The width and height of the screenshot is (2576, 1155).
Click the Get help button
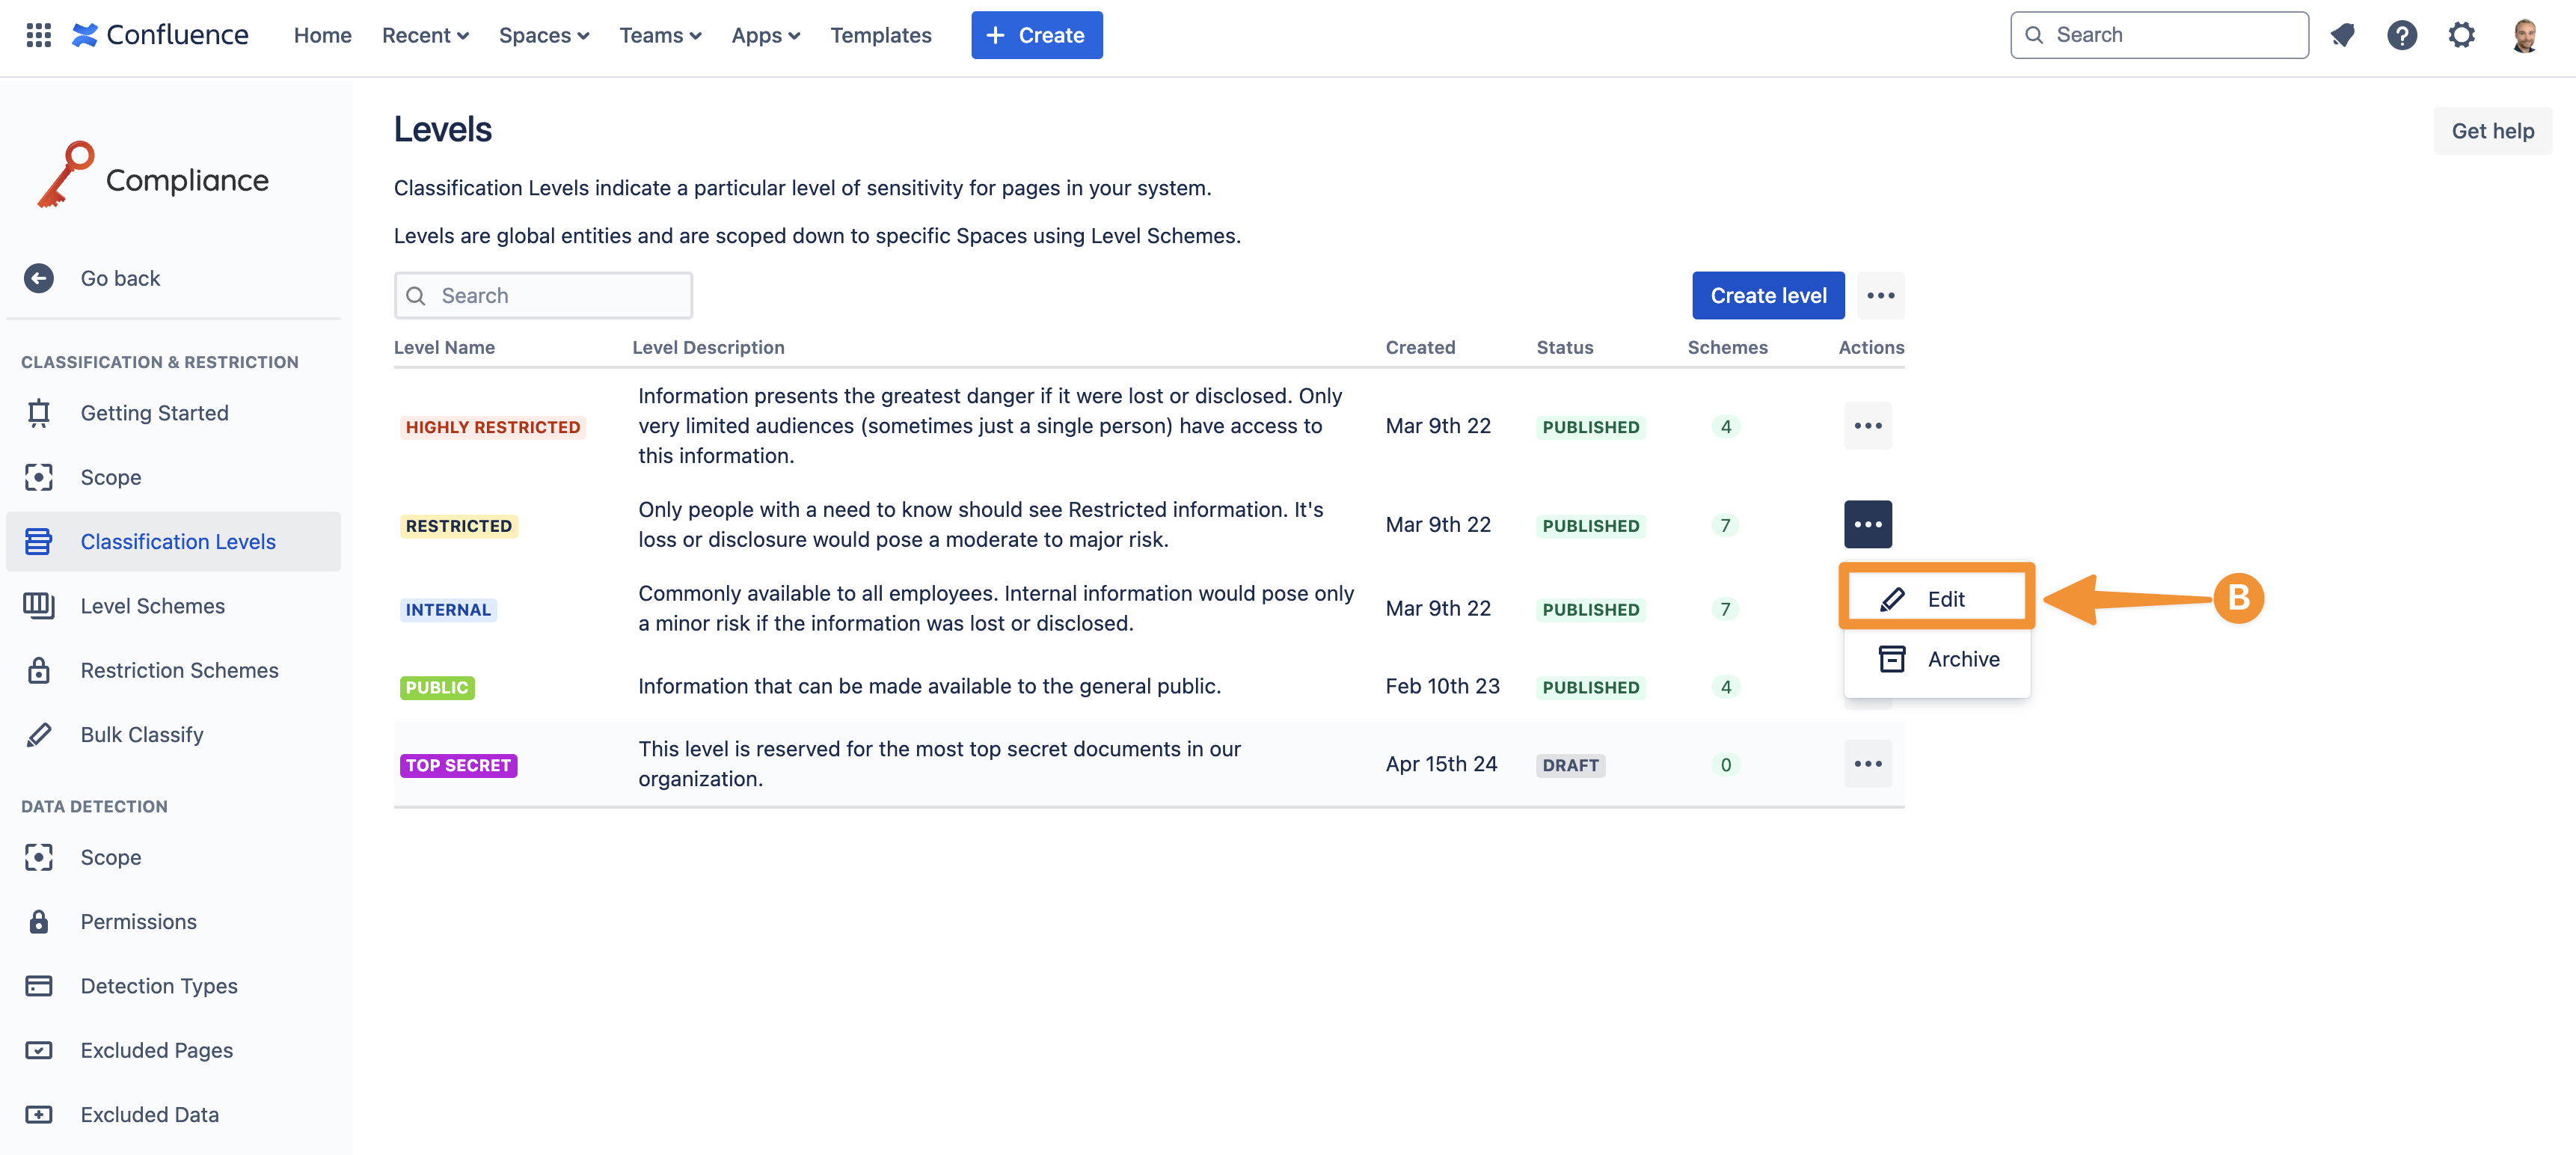[2491, 131]
